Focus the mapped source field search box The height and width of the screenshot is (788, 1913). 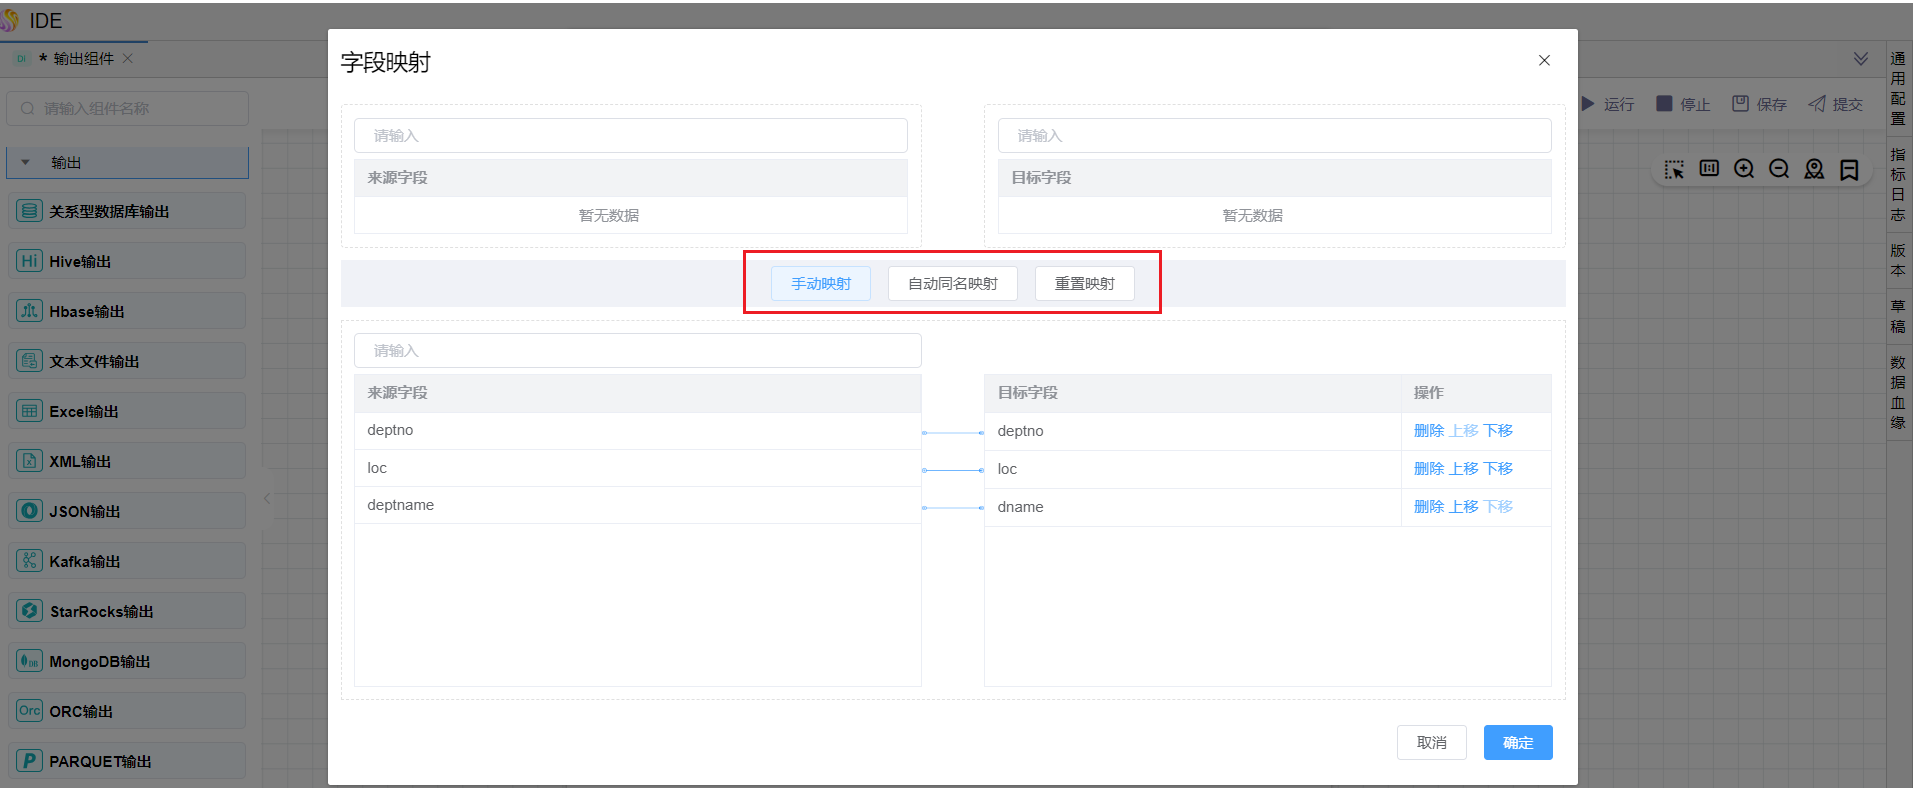[x=637, y=351]
